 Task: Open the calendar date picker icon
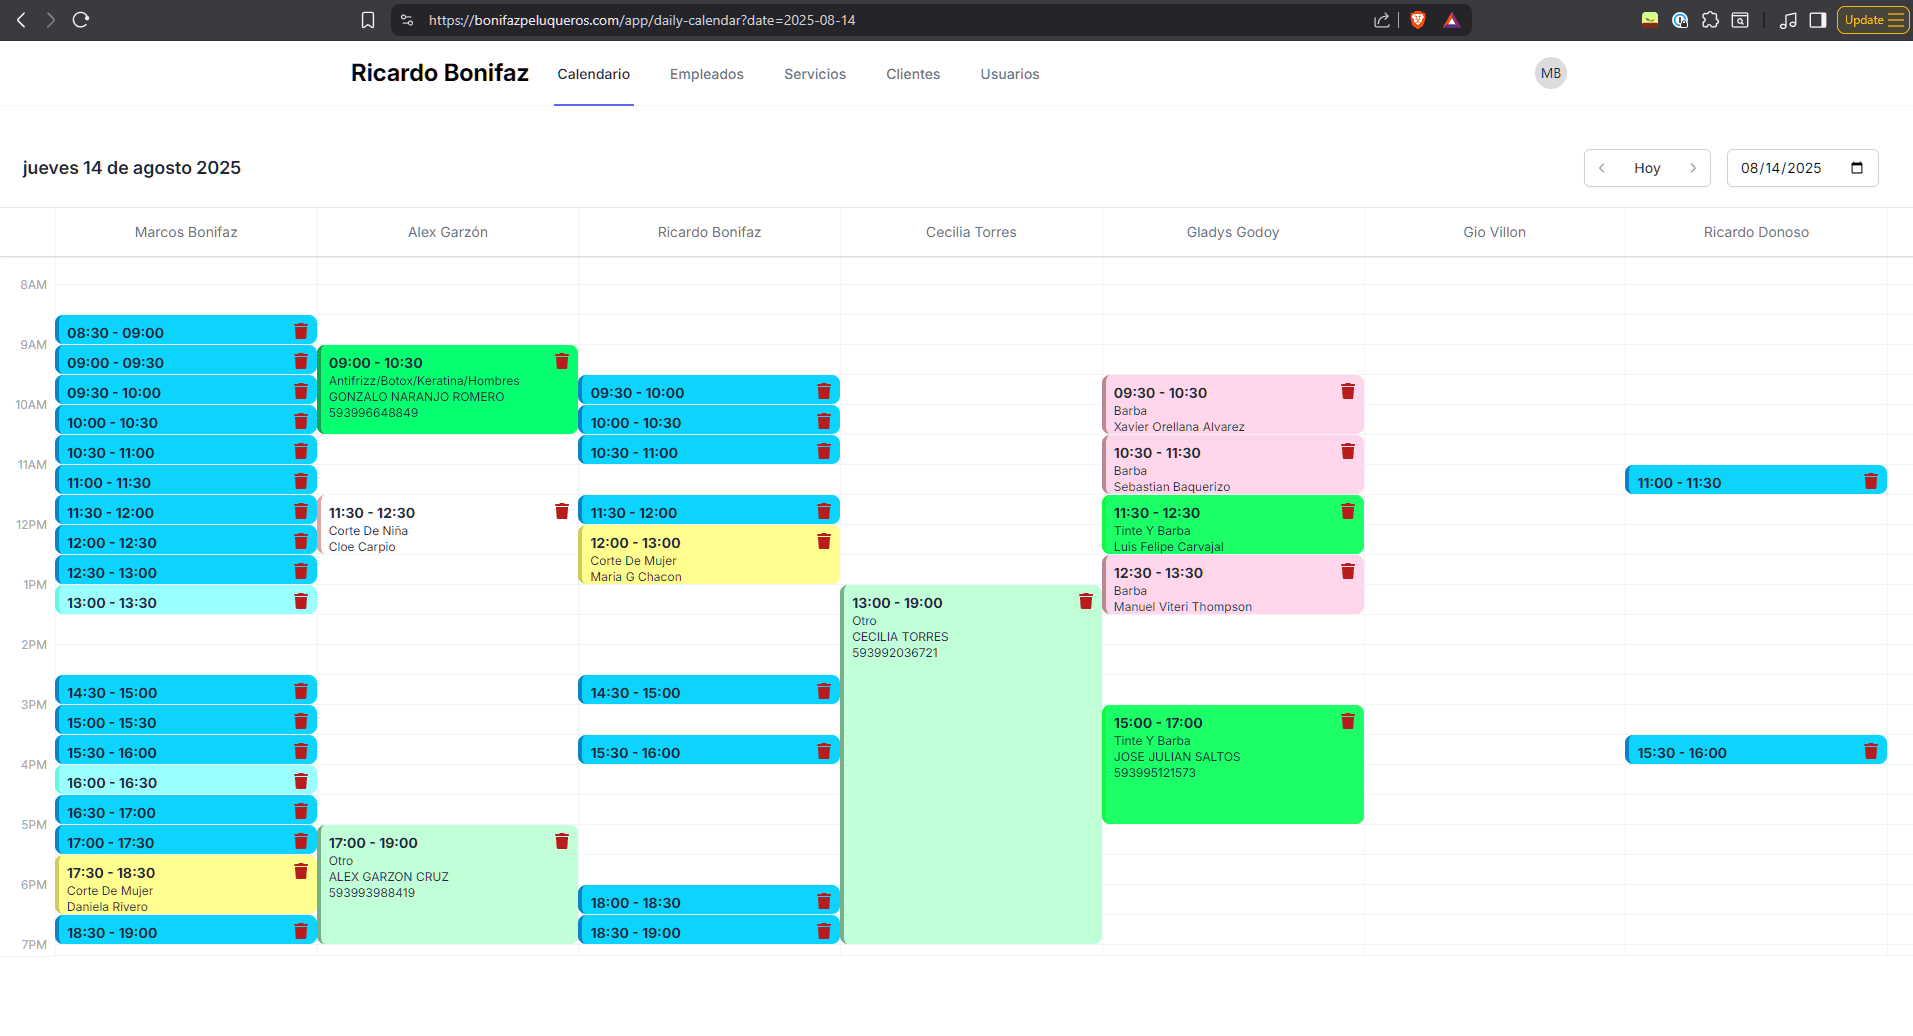[x=1856, y=168]
